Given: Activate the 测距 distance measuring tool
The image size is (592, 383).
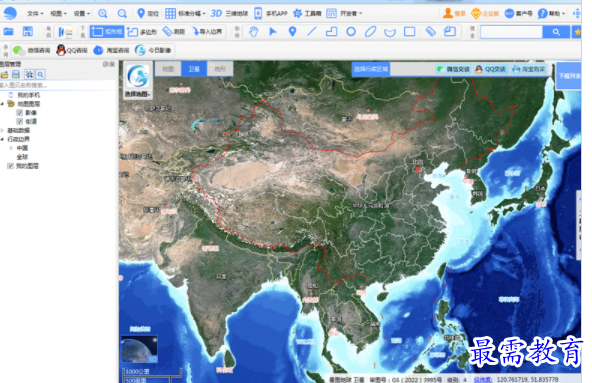Looking at the screenshot, I should (174, 32).
